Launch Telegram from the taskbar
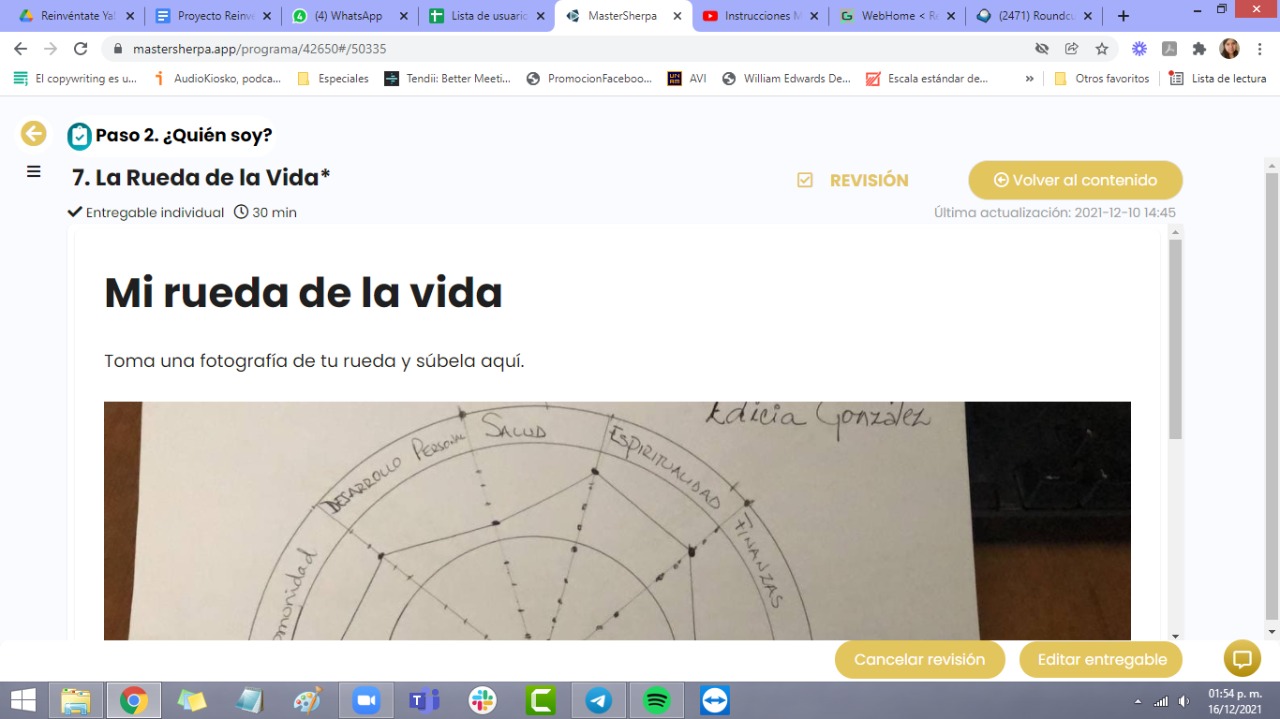 [599, 701]
